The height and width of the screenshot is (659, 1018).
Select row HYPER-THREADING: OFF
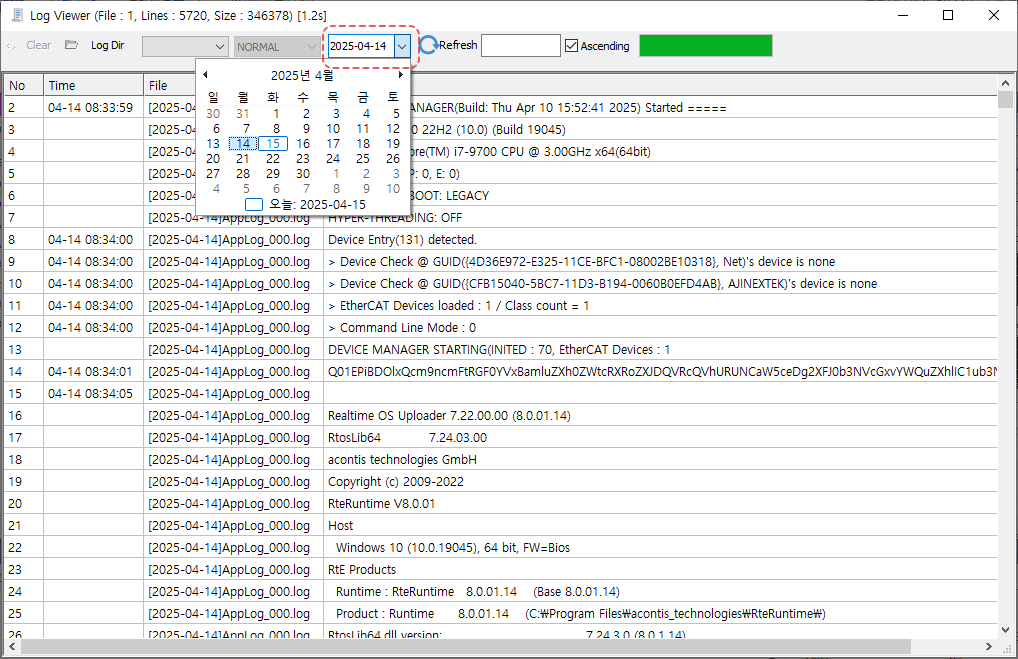(x=501, y=218)
